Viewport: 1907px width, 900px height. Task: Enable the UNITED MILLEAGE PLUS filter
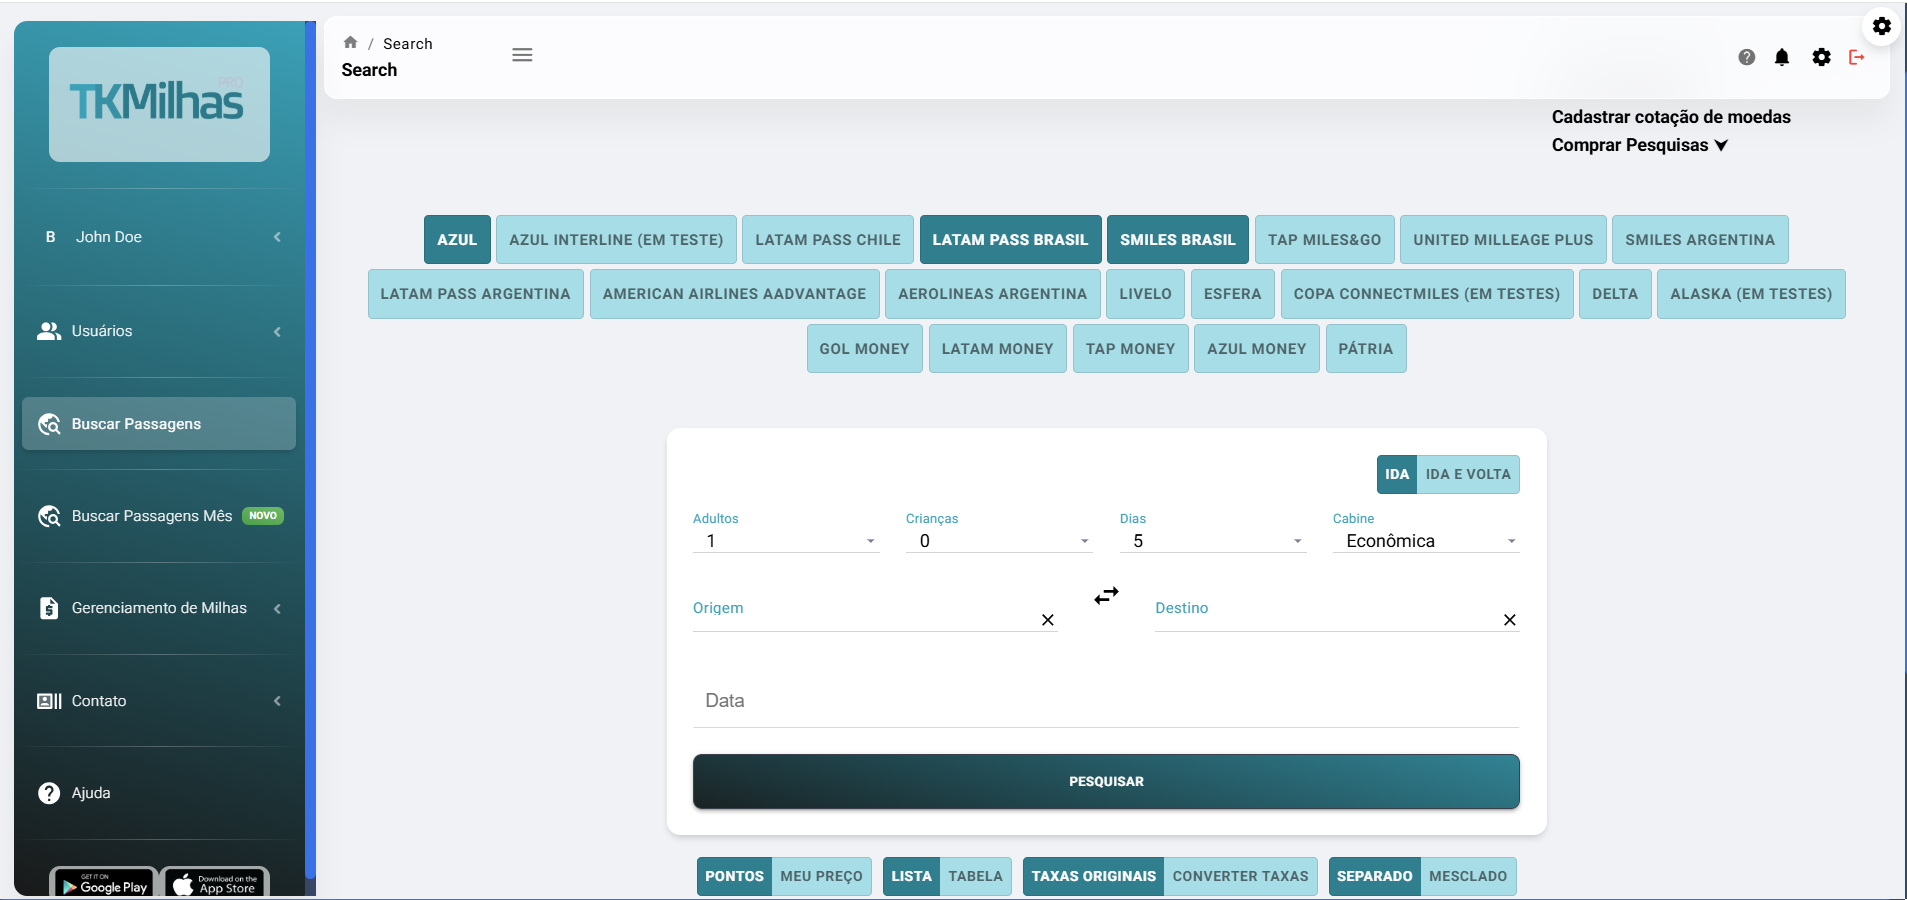coord(1503,240)
